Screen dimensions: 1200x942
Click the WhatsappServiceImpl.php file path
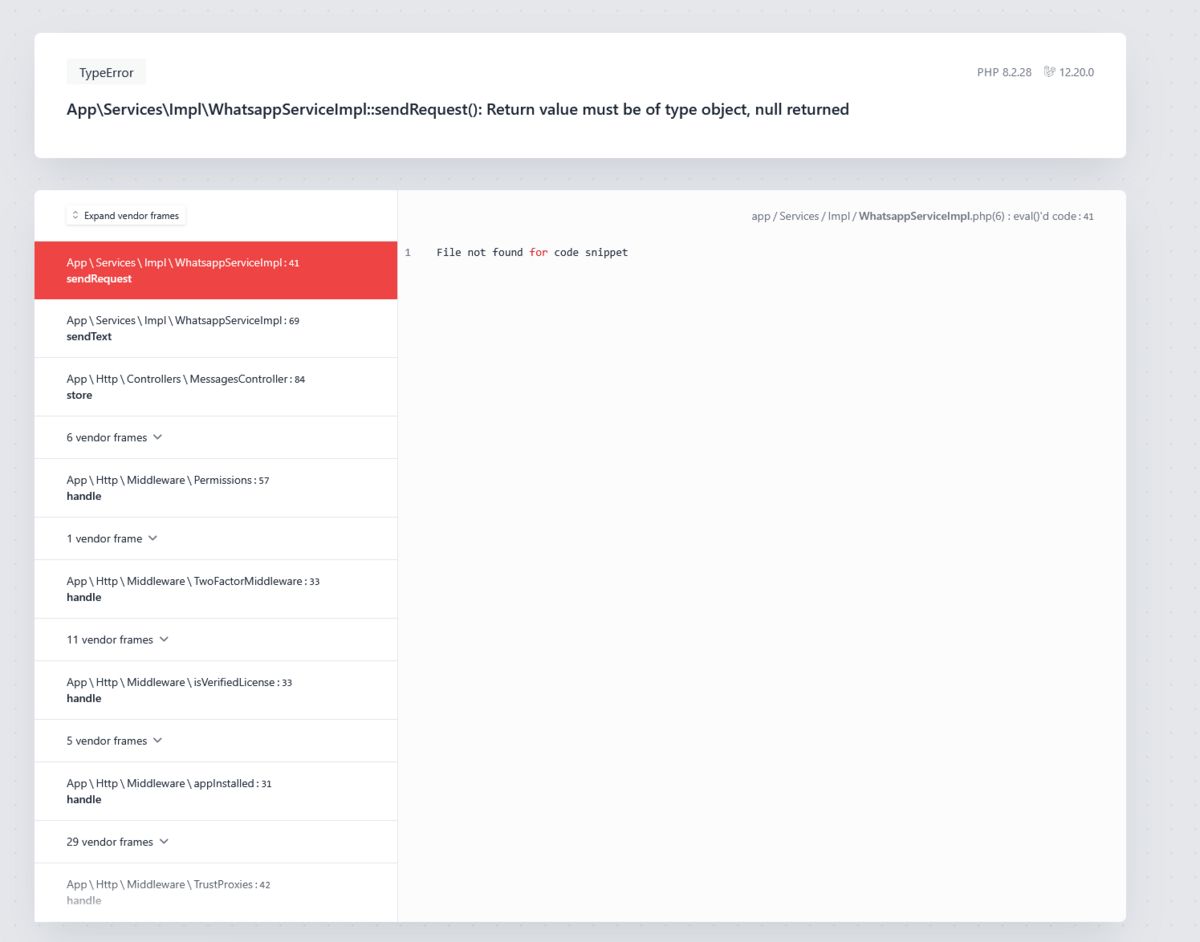click(x=922, y=216)
